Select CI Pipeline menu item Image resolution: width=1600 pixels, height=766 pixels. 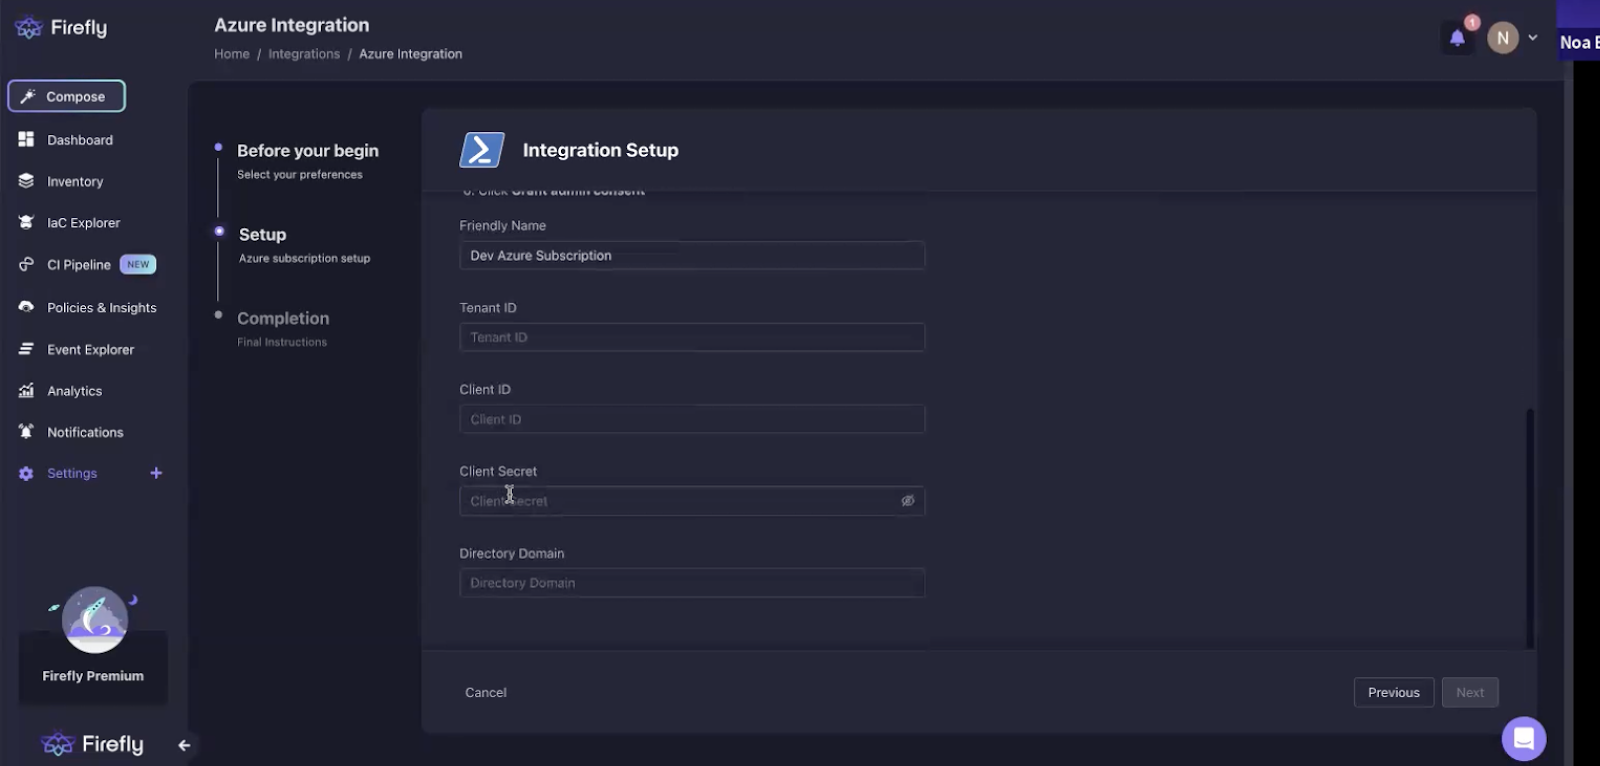click(79, 264)
